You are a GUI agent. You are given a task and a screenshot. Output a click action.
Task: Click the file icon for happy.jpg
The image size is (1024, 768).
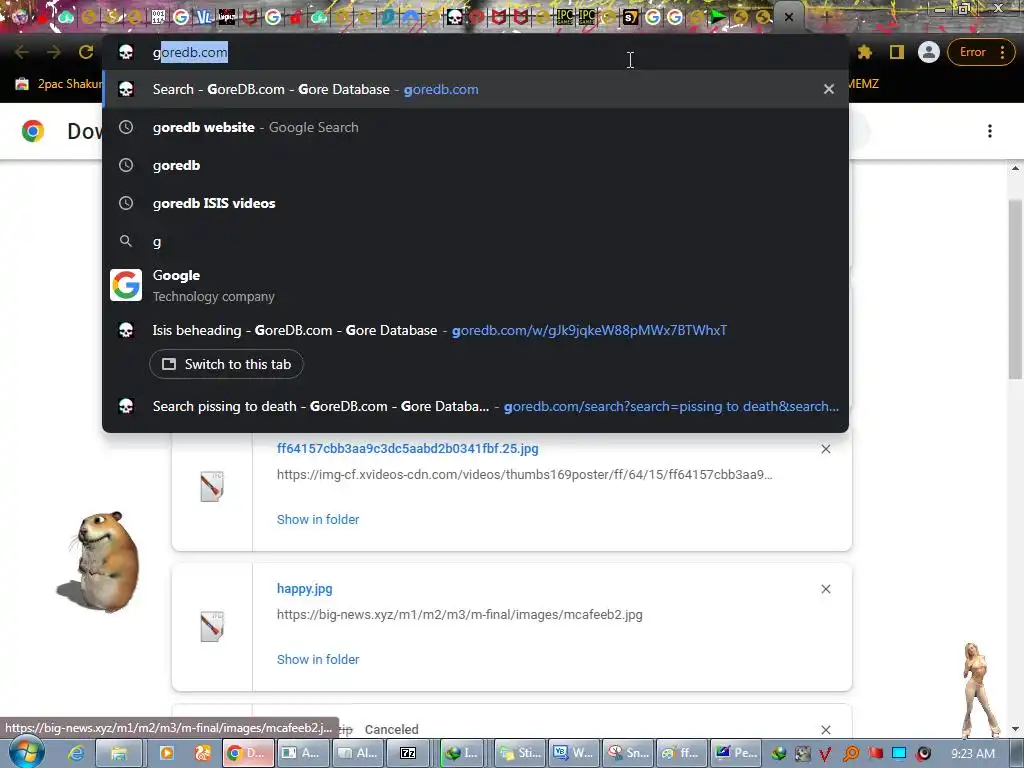(212, 627)
